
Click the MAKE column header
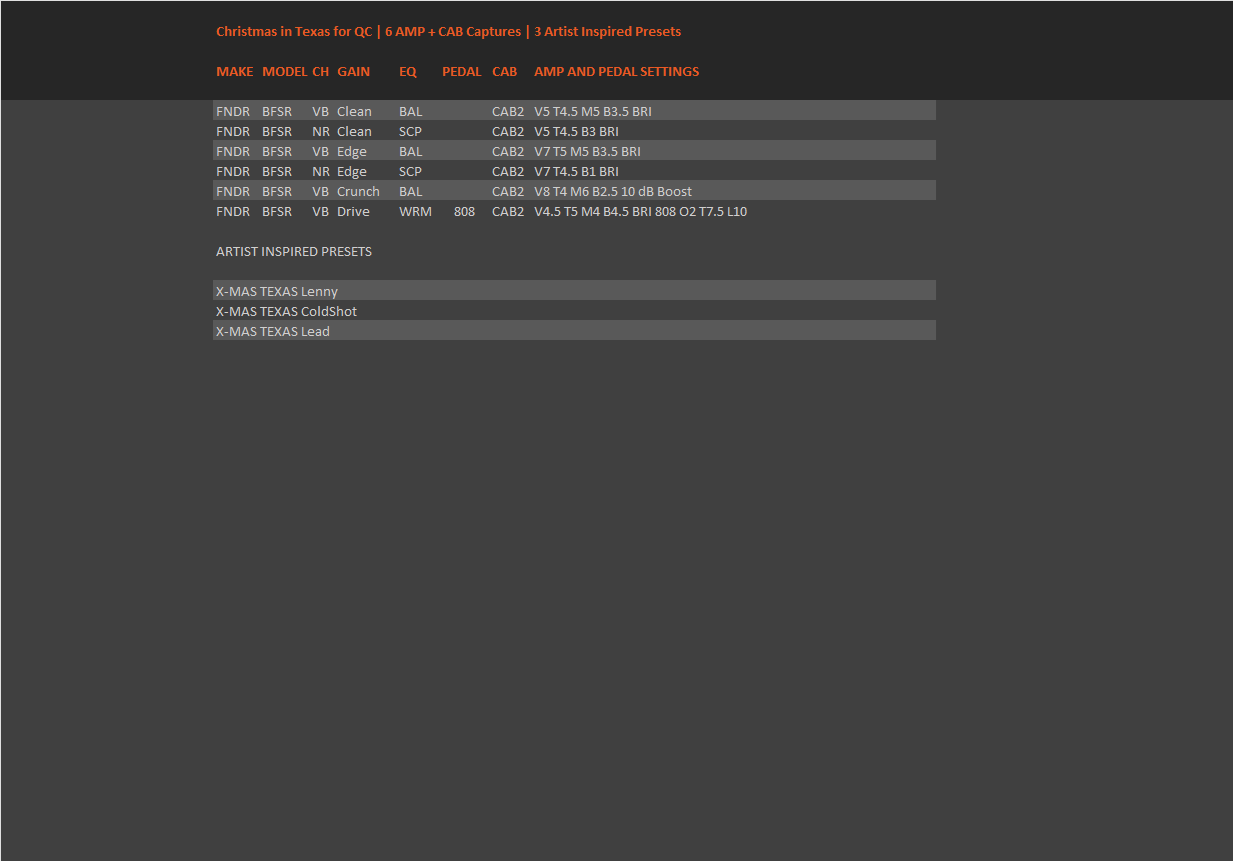[x=235, y=72]
